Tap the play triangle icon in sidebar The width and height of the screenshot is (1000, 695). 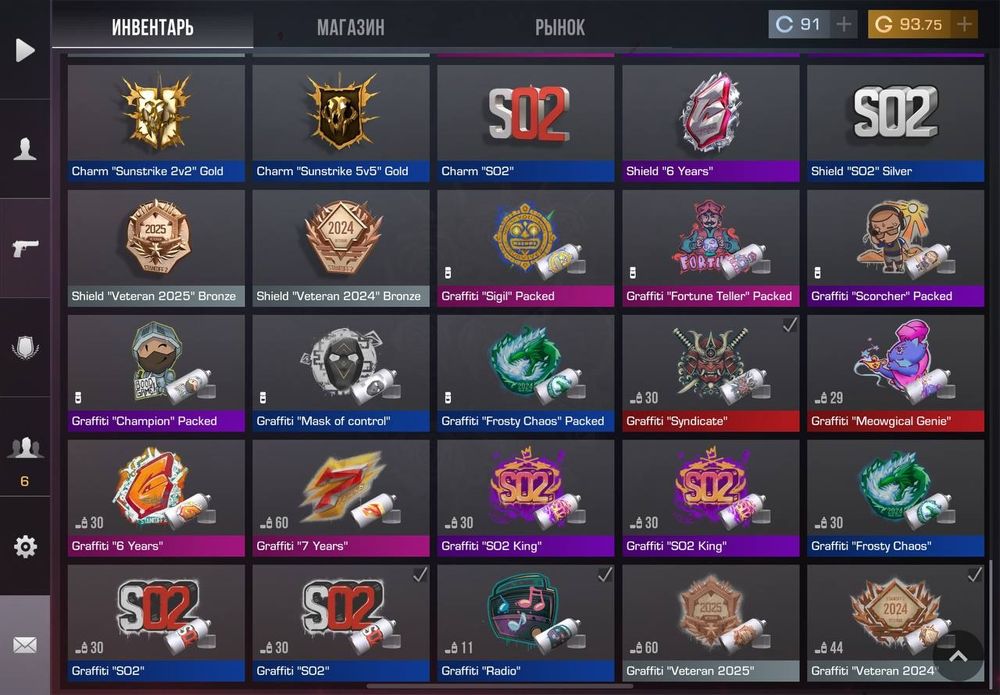click(x=25, y=50)
